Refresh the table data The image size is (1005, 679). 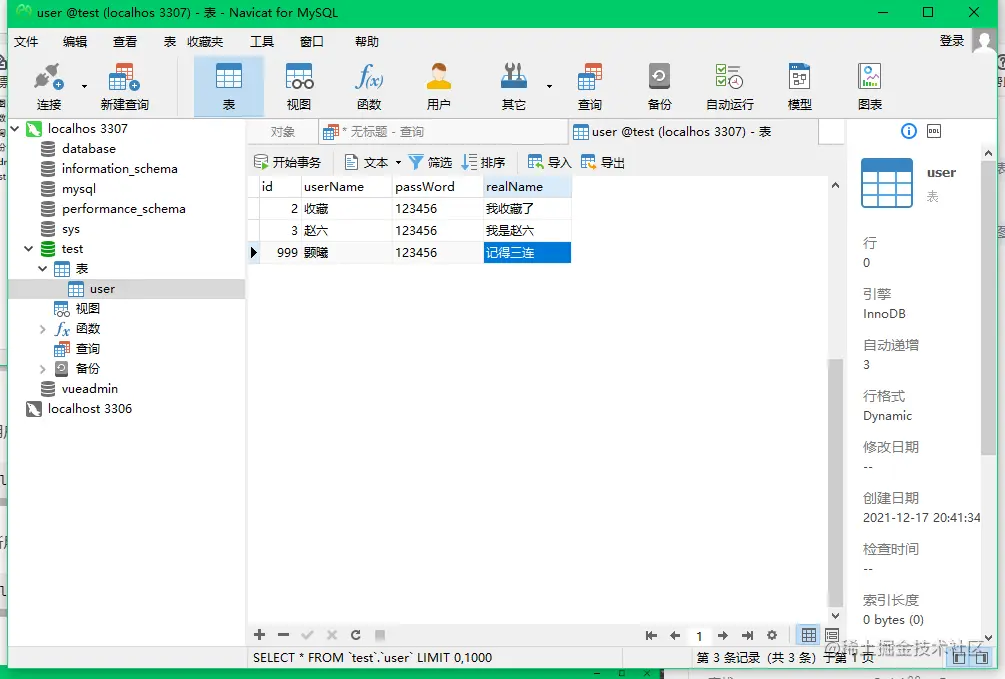(356, 635)
